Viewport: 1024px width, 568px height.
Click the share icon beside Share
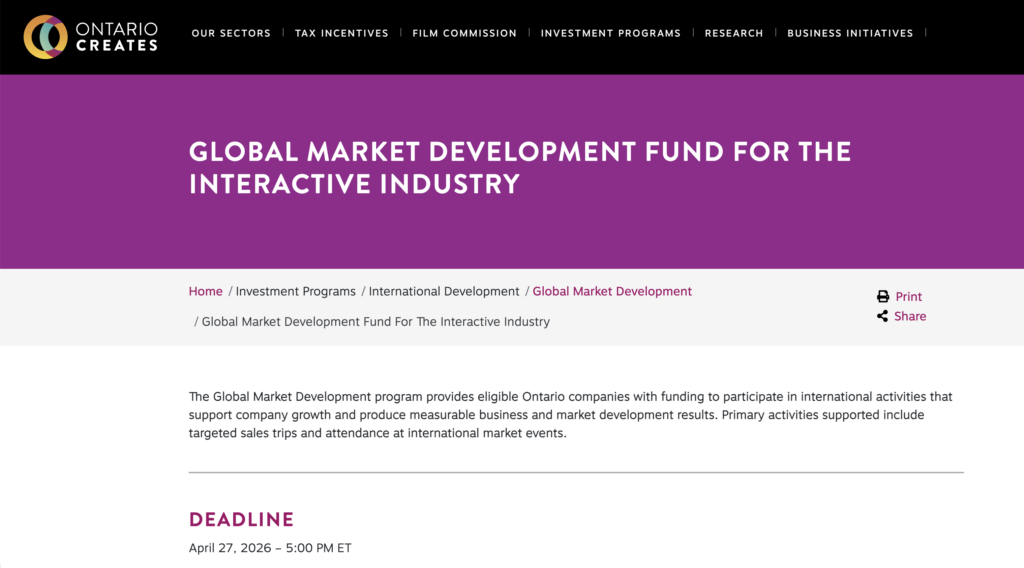(883, 316)
